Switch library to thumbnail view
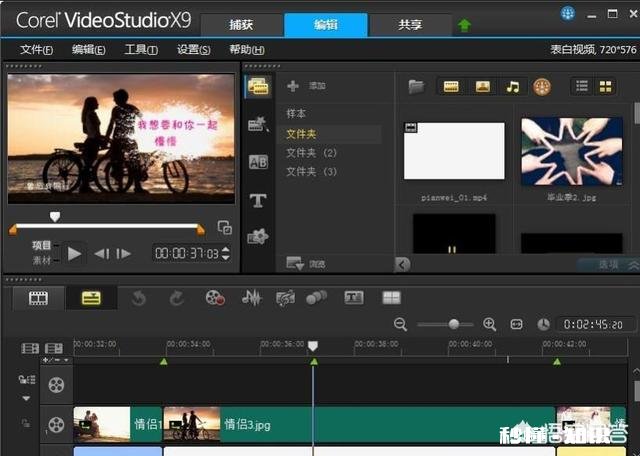The height and width of the screenshot is (456, 640). point(605,86)
